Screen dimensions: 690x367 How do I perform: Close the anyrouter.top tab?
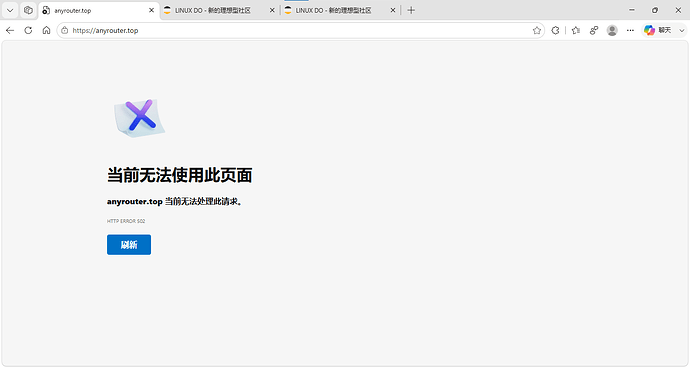[151, 10]
